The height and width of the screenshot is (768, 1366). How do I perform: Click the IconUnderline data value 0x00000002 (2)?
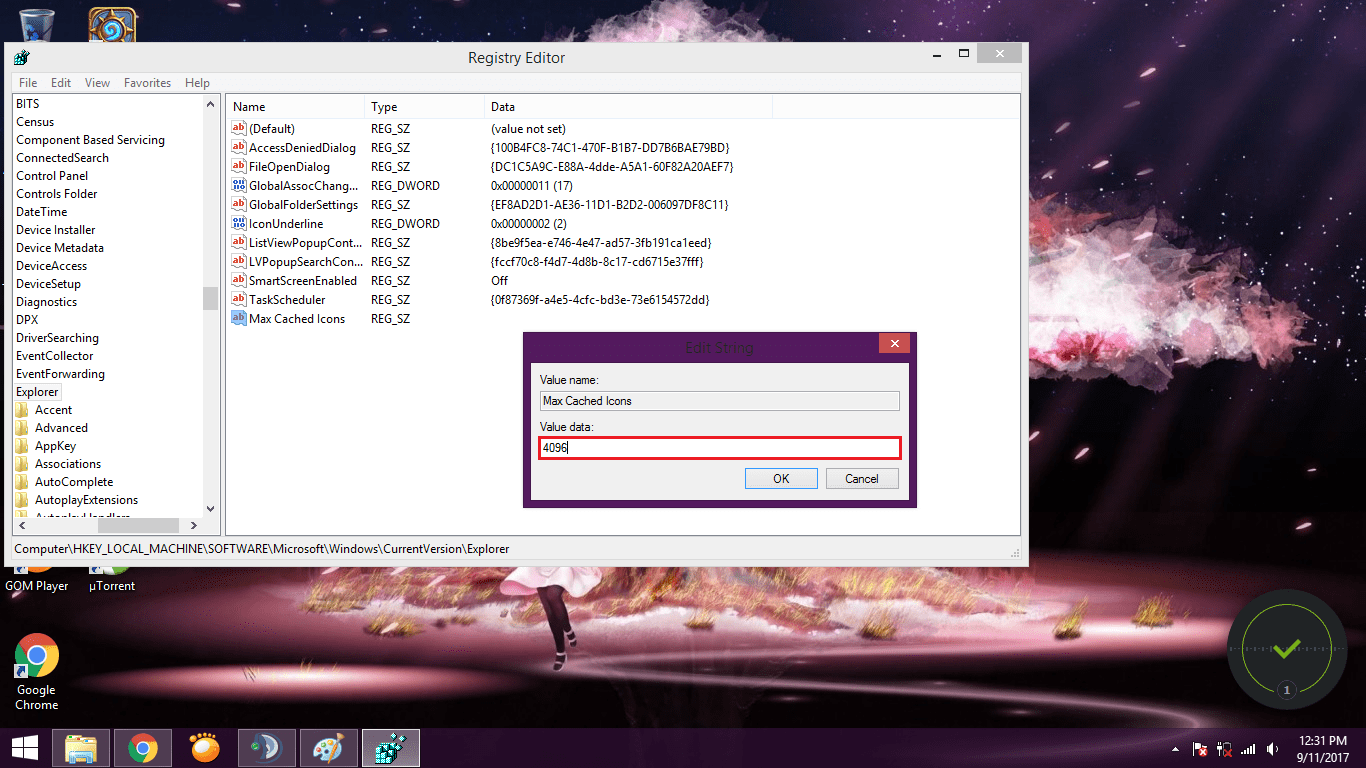coord(529,224)
